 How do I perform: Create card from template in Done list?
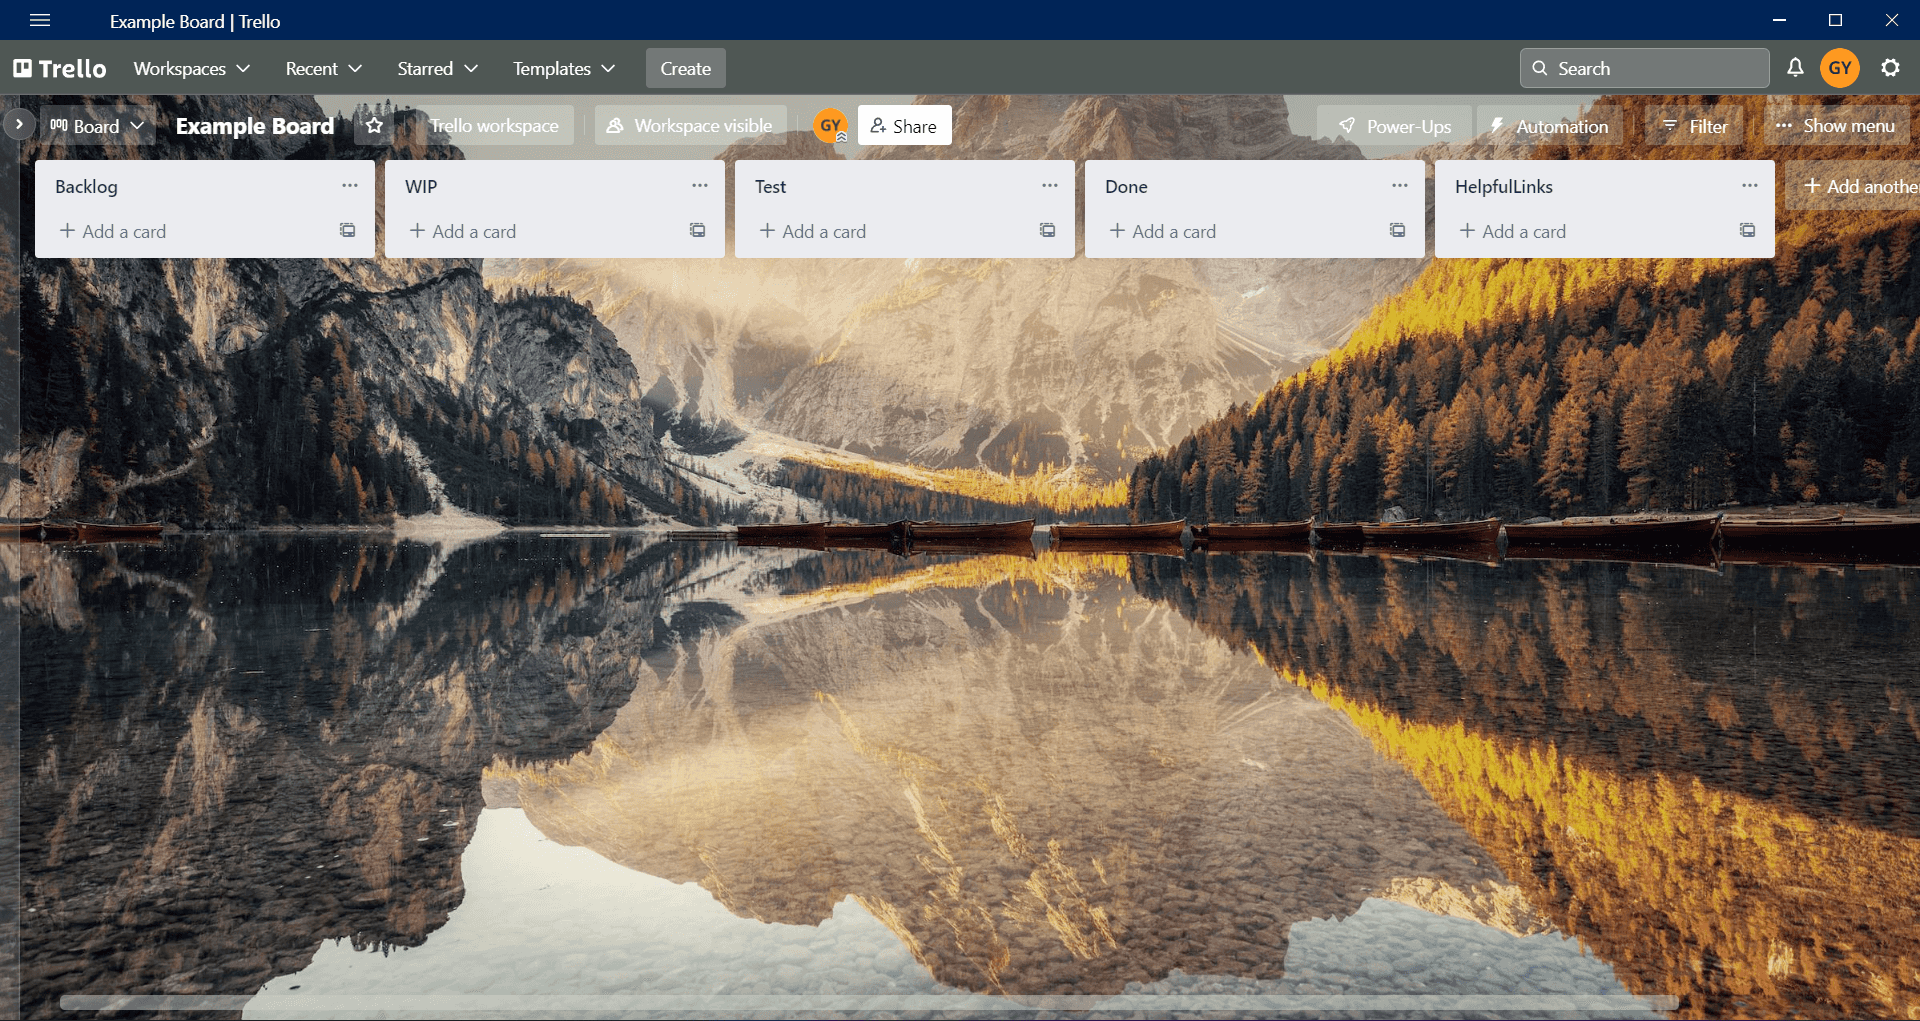(1397, 231)
